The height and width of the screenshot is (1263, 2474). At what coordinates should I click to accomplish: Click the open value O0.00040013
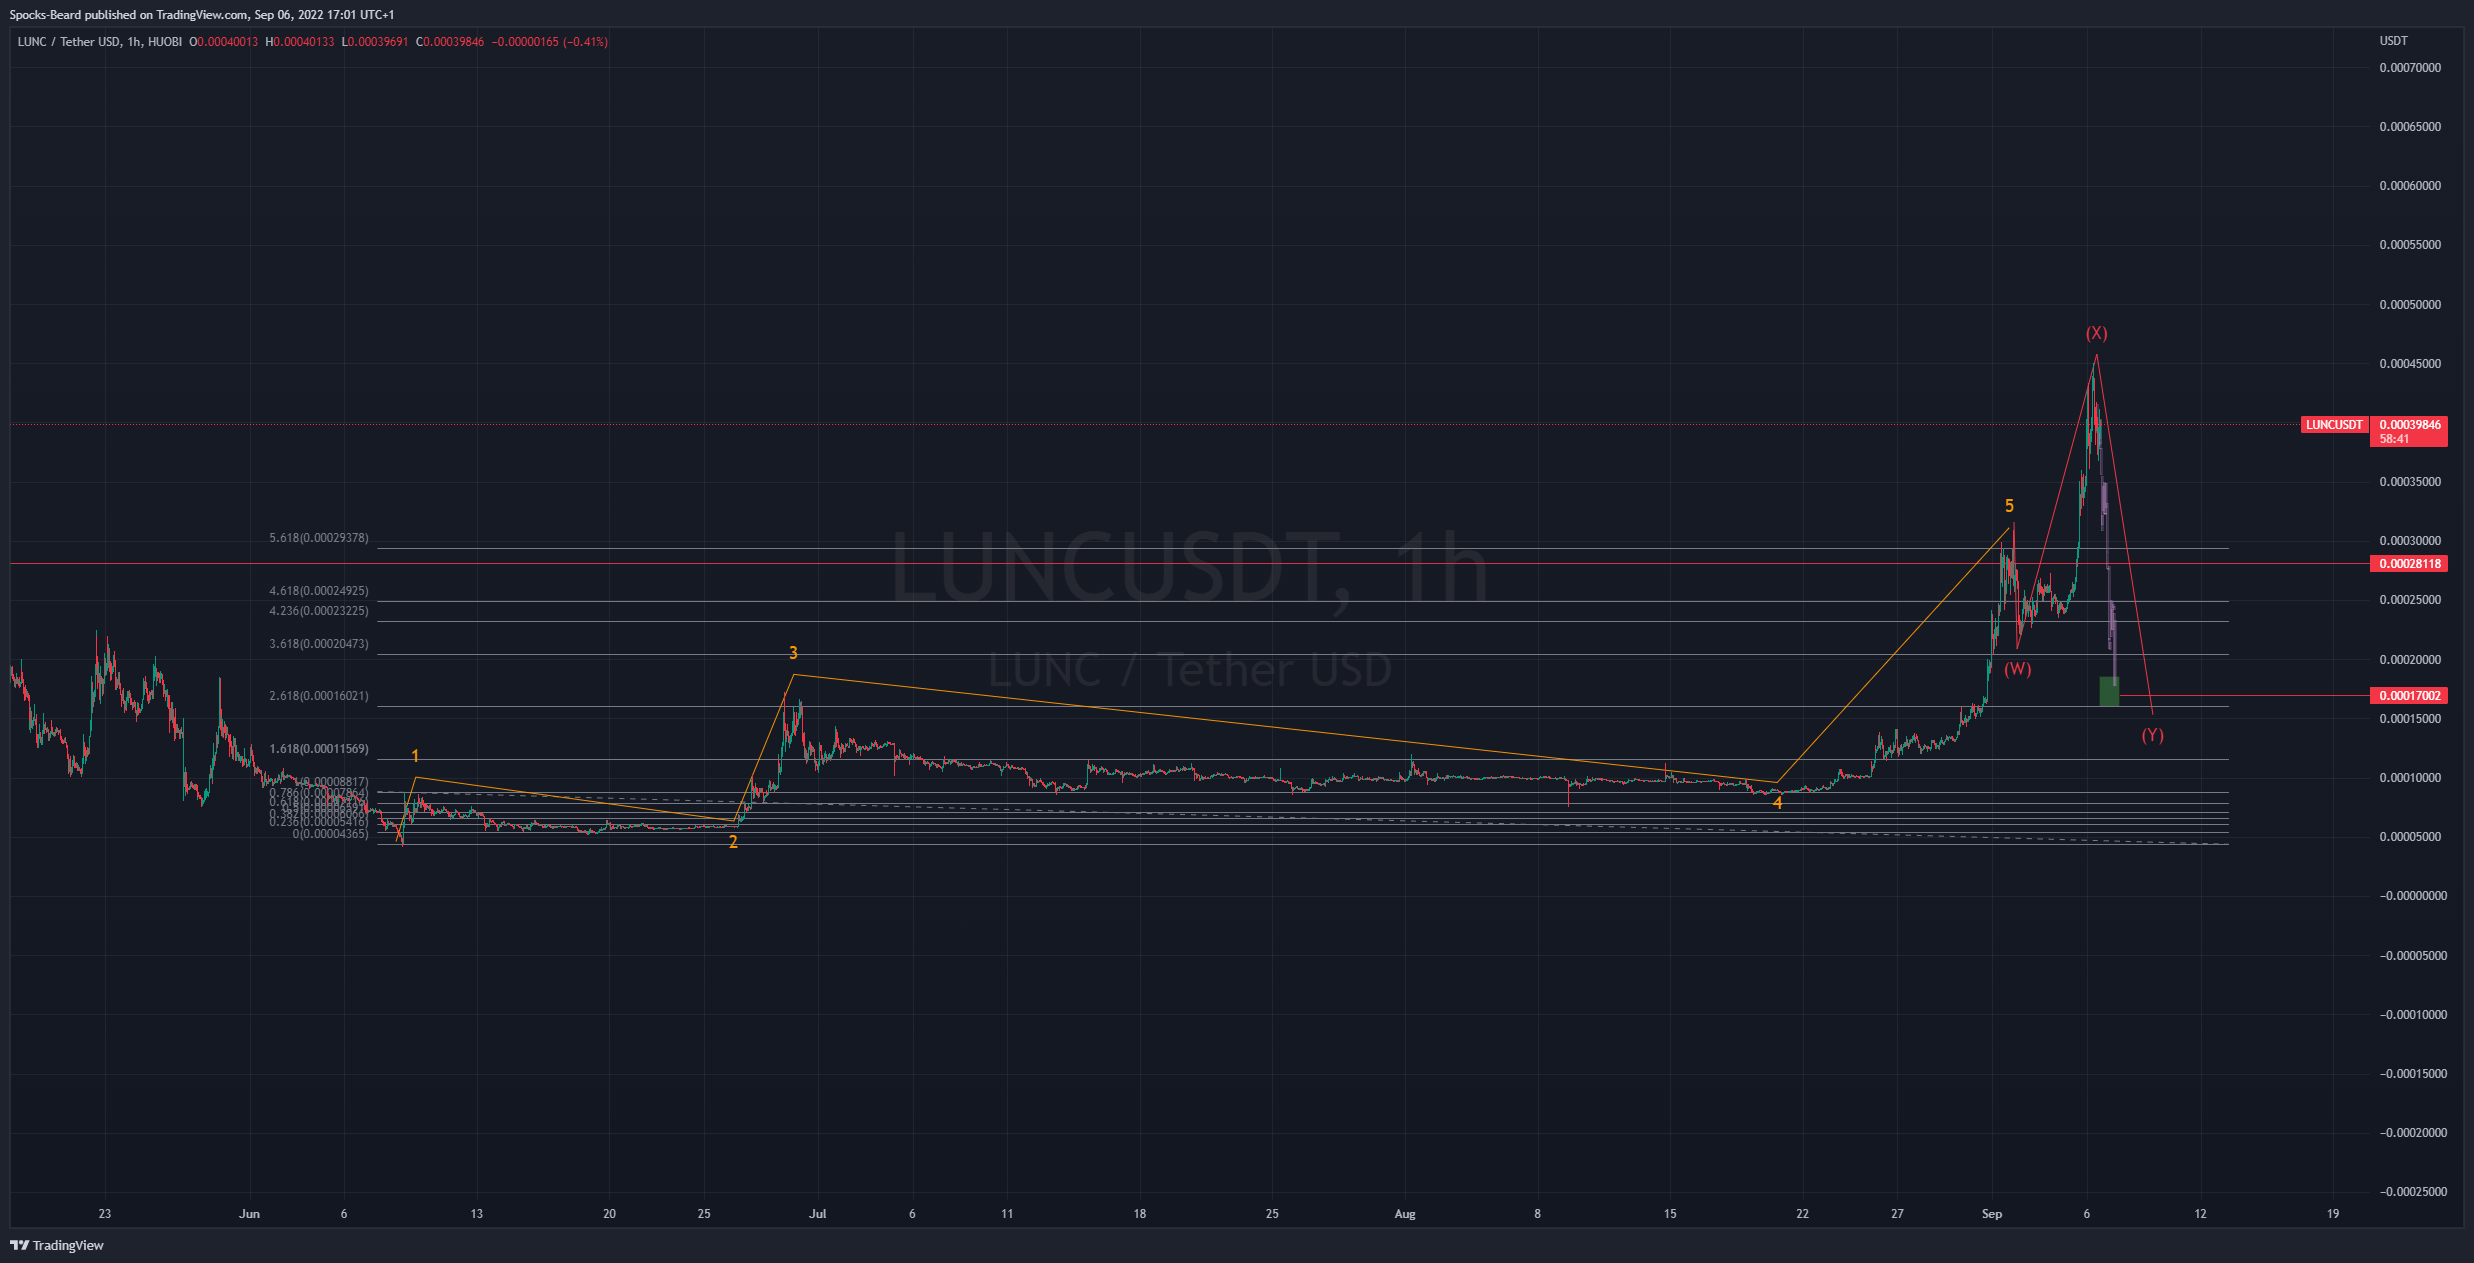click(x=224, y=42)
